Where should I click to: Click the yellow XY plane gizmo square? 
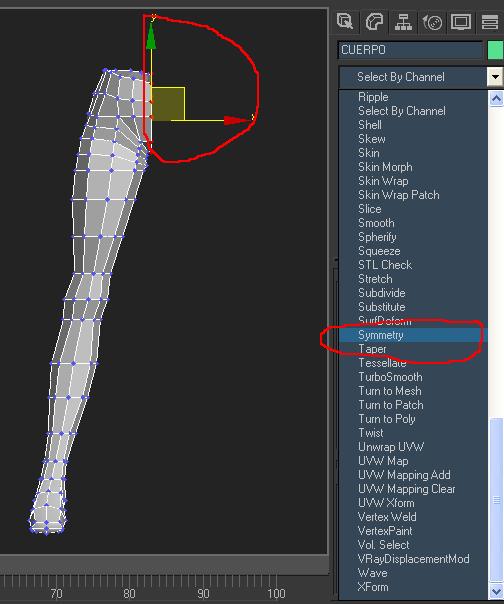[x=168, y=104]
